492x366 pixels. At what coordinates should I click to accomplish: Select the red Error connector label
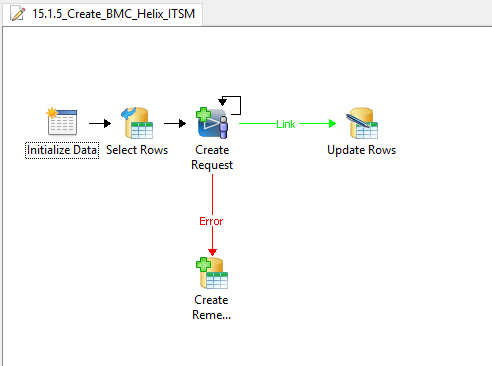tap(211, 221)
